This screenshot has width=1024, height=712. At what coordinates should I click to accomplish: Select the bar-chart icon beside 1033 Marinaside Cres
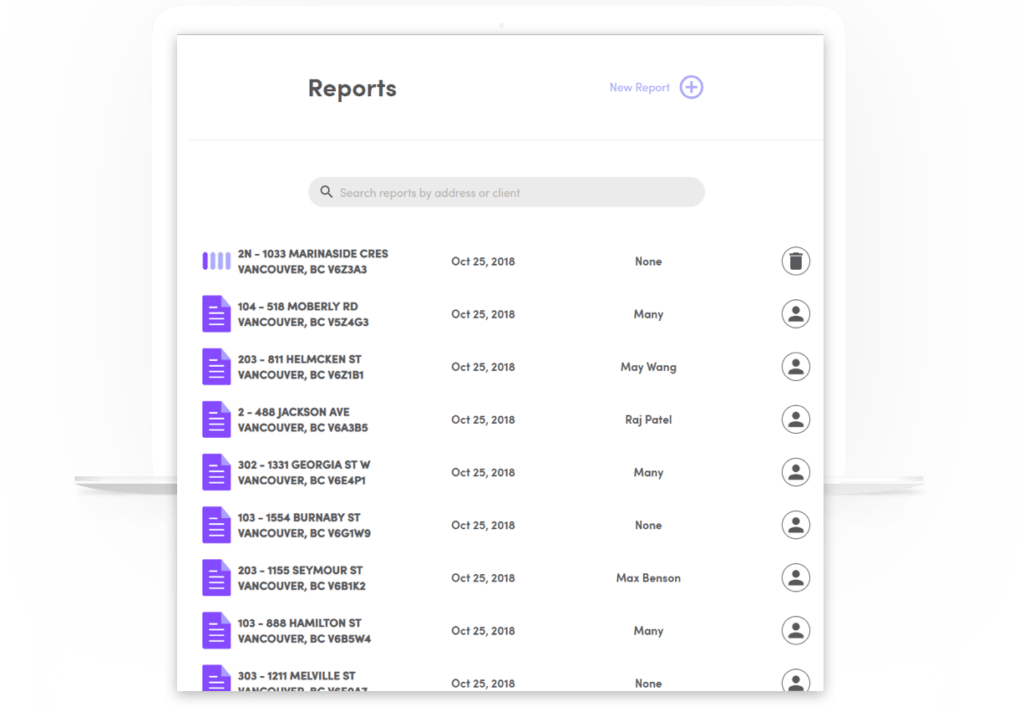(x=216, y=260)
